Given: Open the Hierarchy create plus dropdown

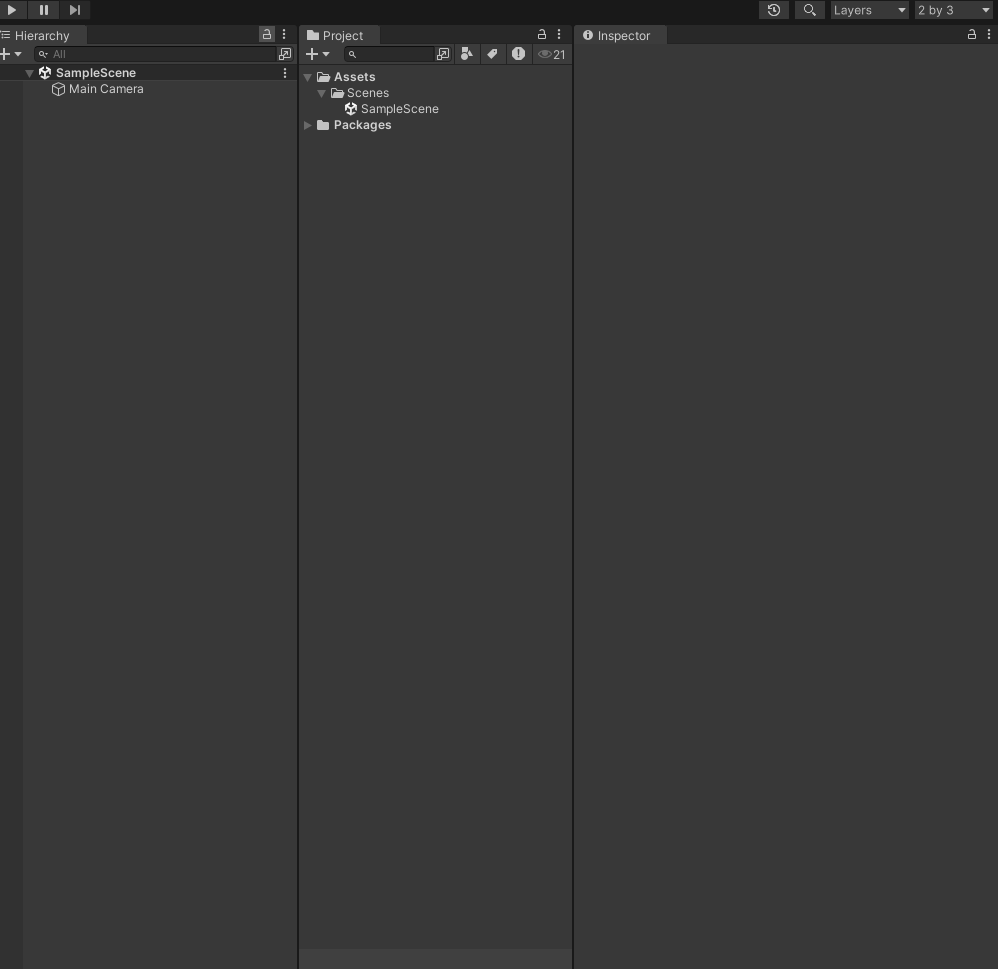Looking at the screenshot, I should coord(11,54).
